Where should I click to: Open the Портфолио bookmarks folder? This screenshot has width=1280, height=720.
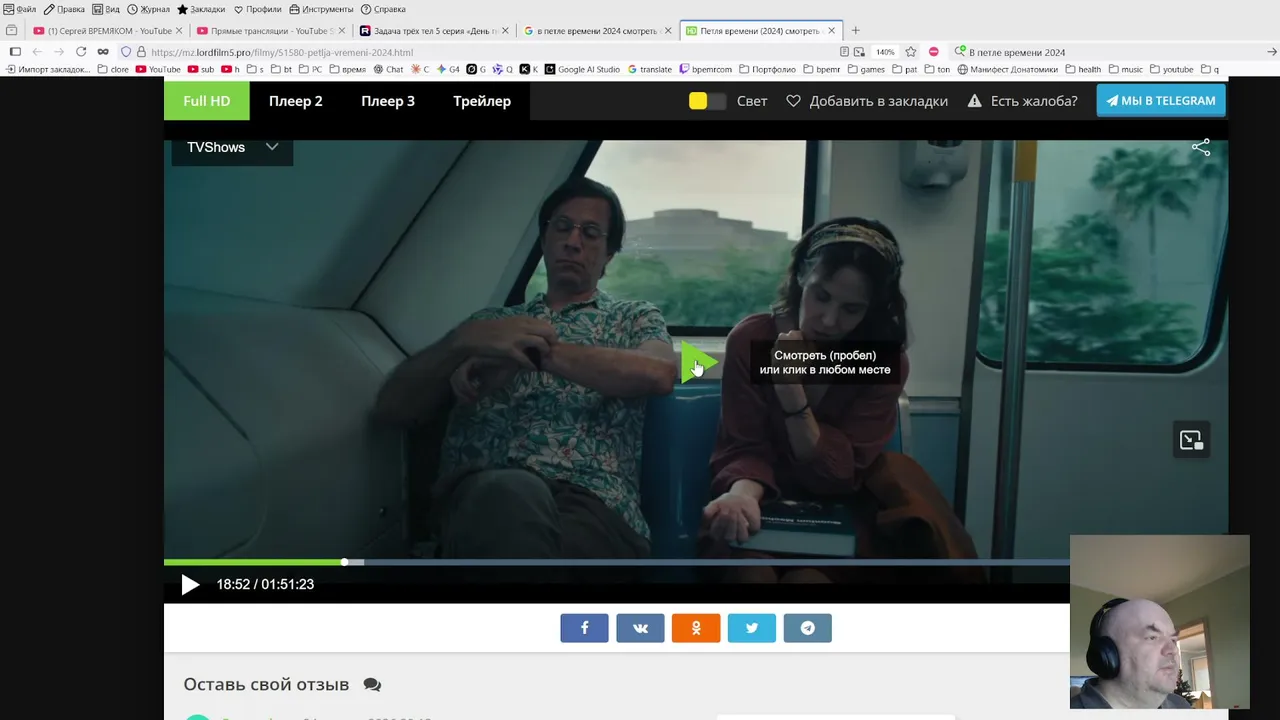tap(767, 70)
